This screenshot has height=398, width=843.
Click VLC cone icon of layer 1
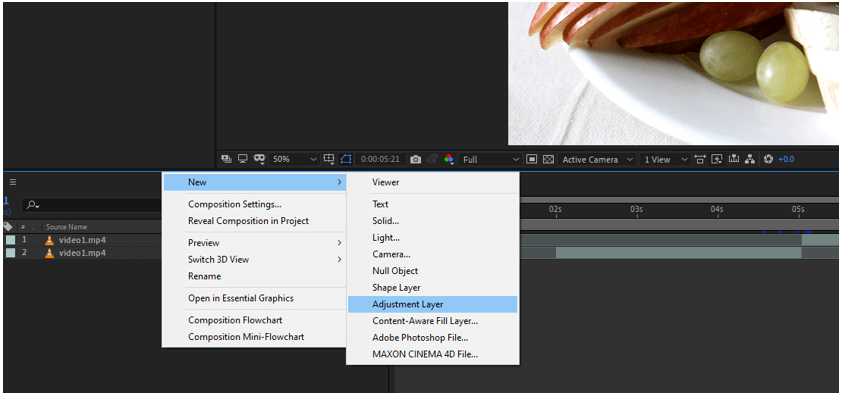click(x=49, y=240)
